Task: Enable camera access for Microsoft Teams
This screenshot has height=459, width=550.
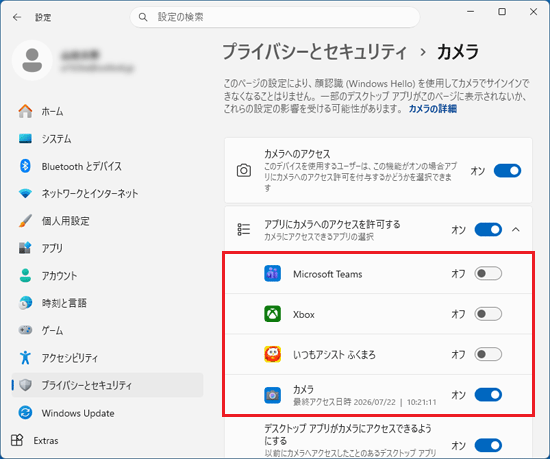Action: pyautogui.click(x=488, y=274)
